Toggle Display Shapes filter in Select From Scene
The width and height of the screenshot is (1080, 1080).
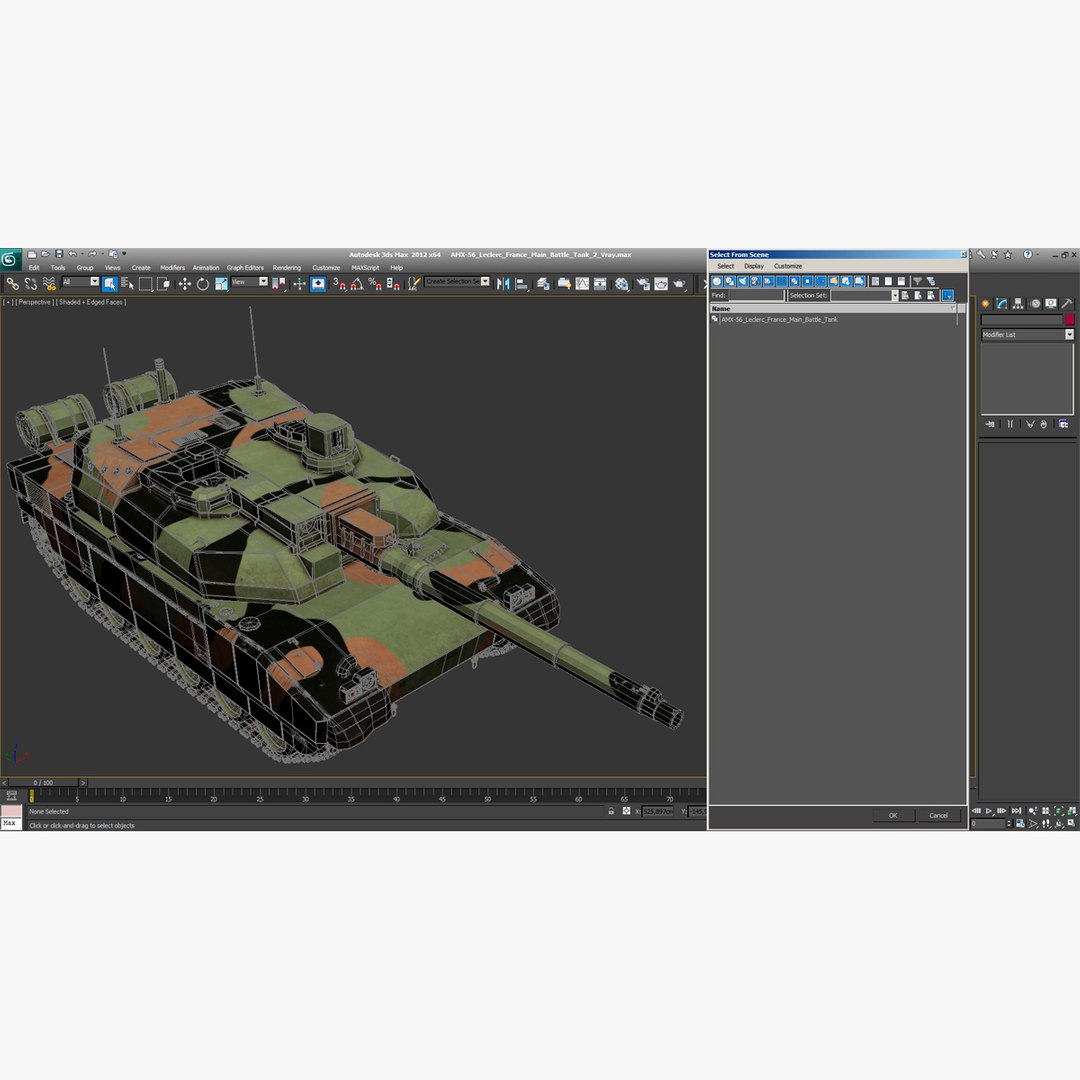click(x=730, y=281)
